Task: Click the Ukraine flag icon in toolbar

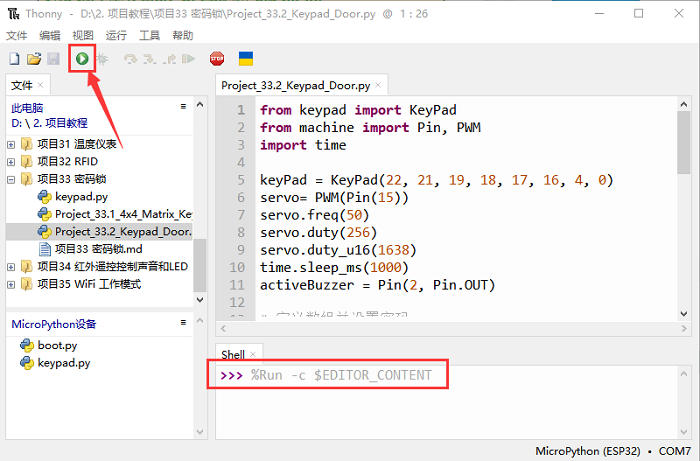Action: (x=245, y=59)
